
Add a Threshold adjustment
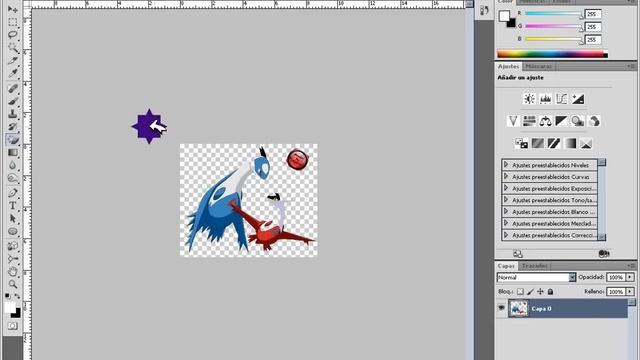[x=553, y=144]
